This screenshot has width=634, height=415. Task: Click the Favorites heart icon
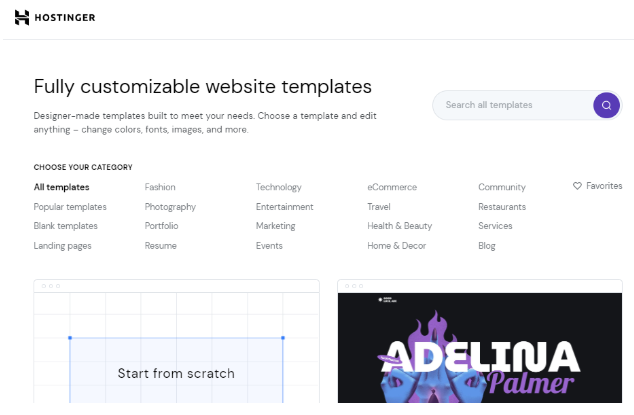click(577, 186)
